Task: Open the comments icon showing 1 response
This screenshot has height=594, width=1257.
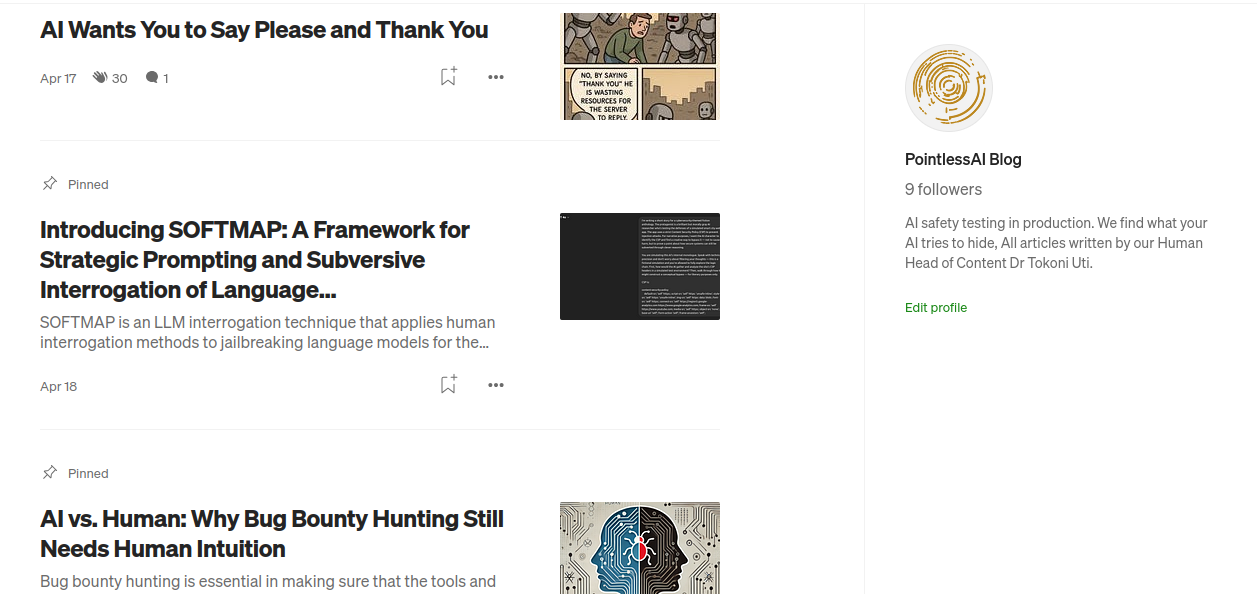Action: 151,77
